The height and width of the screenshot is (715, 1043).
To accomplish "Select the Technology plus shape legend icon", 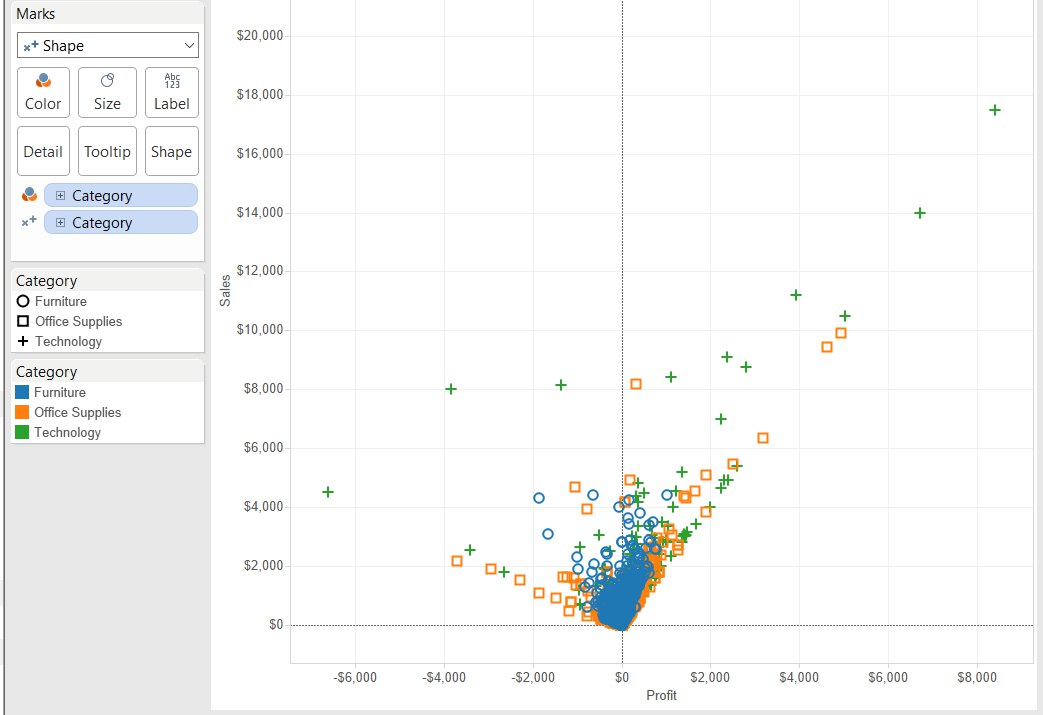I will (23, 341).
